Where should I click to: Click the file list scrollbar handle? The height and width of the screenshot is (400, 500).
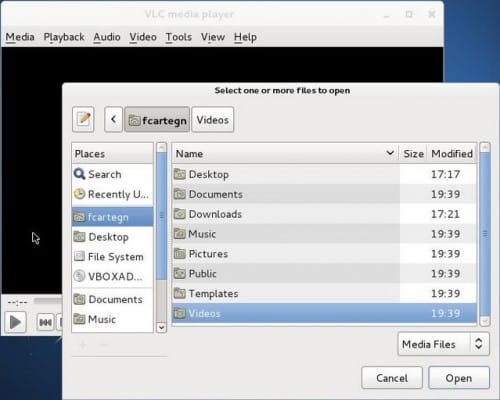coord(485,234)
